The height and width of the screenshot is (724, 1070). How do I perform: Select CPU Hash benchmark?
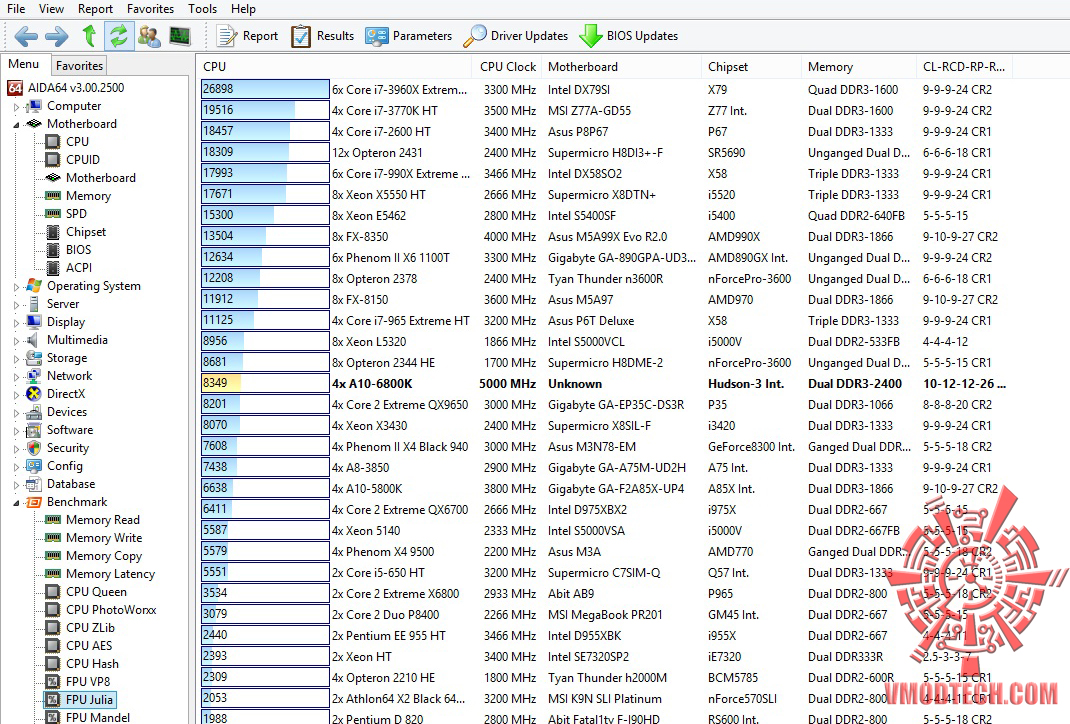tap(92, 663)
